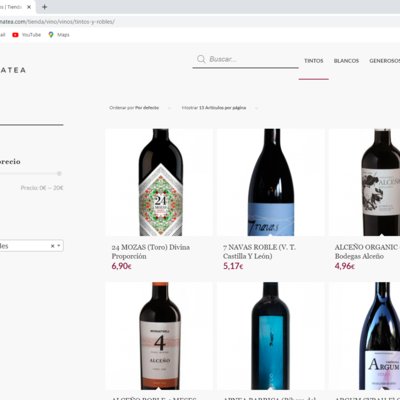The width and height of the screenshot is (400, 400).
Task: Click the search magnifier icon
Action: [201, 59]
